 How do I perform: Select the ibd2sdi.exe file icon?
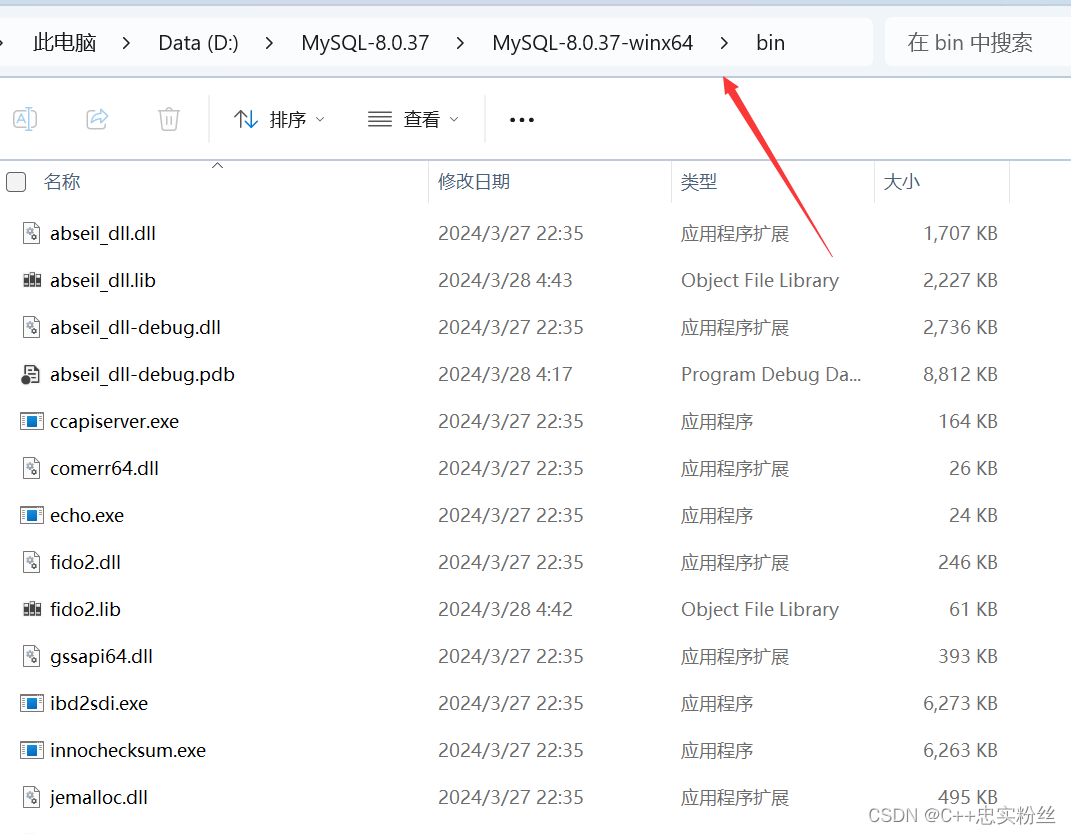[x=31, y=704]
